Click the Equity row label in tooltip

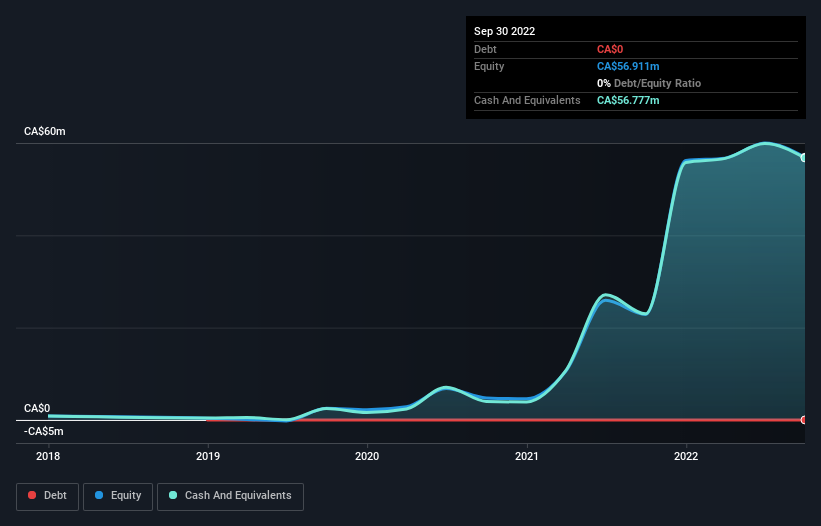click(489, 66)
